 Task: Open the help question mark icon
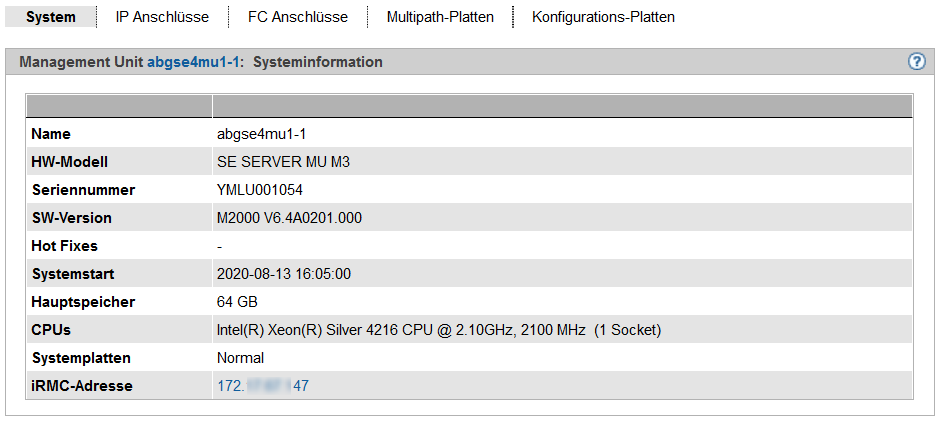click(x=916, y=61)
